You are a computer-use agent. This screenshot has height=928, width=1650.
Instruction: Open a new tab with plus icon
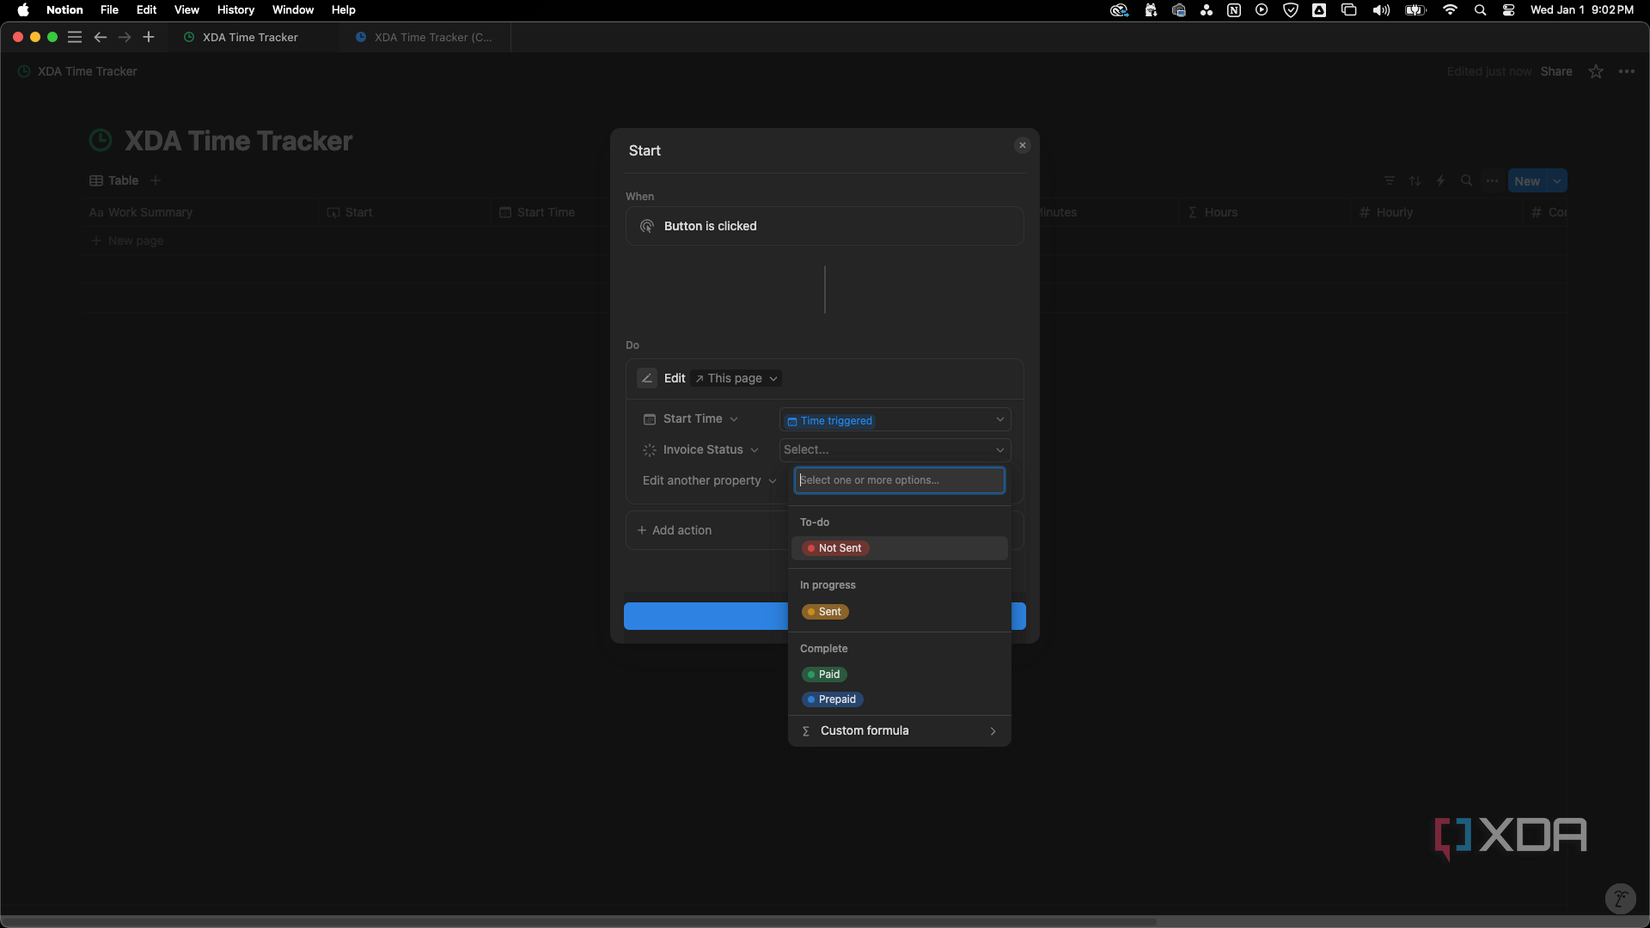point(149,37)
